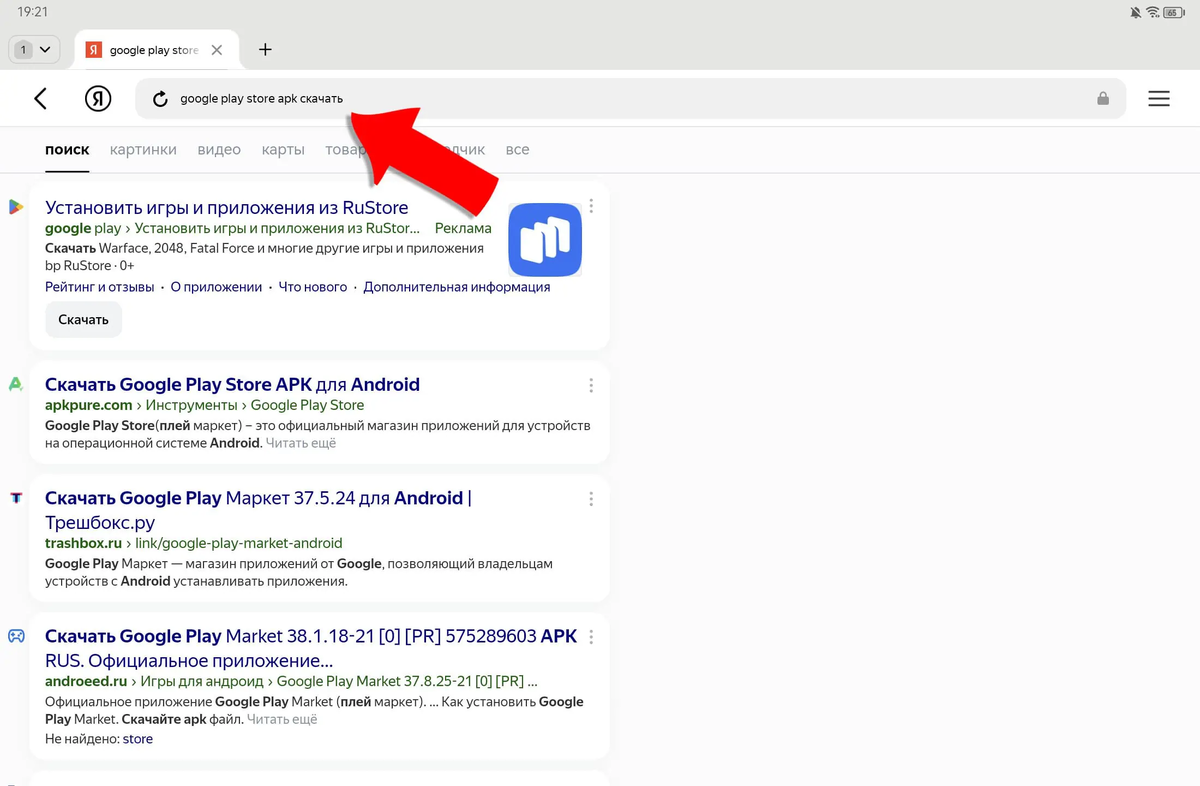This screenshot has width=1200, height=786.
Task: Click trashbox.ru domain link
Action: (x=83, y=543)
